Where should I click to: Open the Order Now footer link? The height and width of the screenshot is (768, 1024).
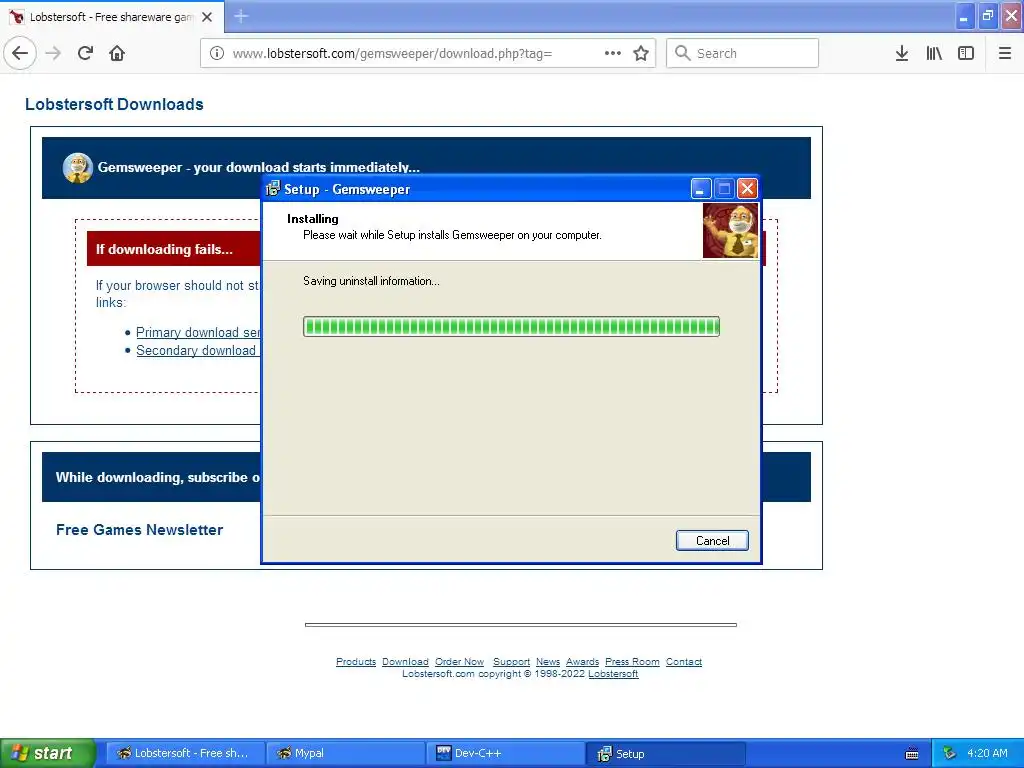(x=459, y=662)
